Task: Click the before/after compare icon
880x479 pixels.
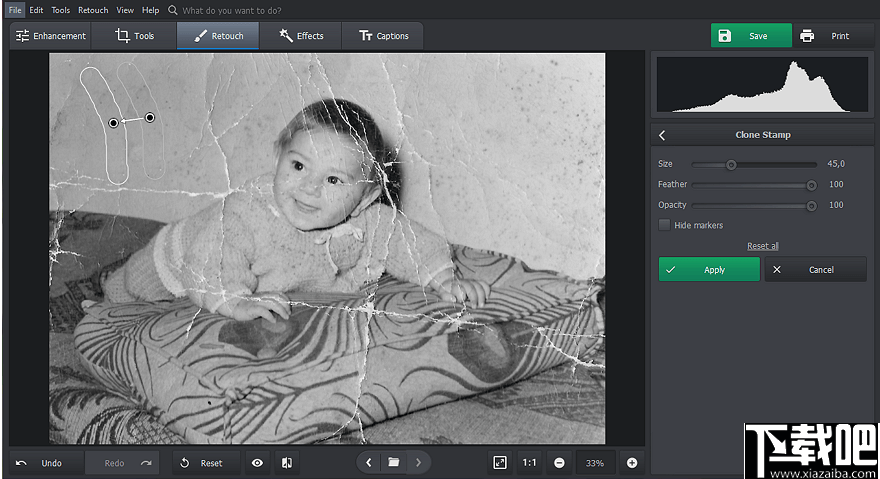Action: [x=286, y=463]
